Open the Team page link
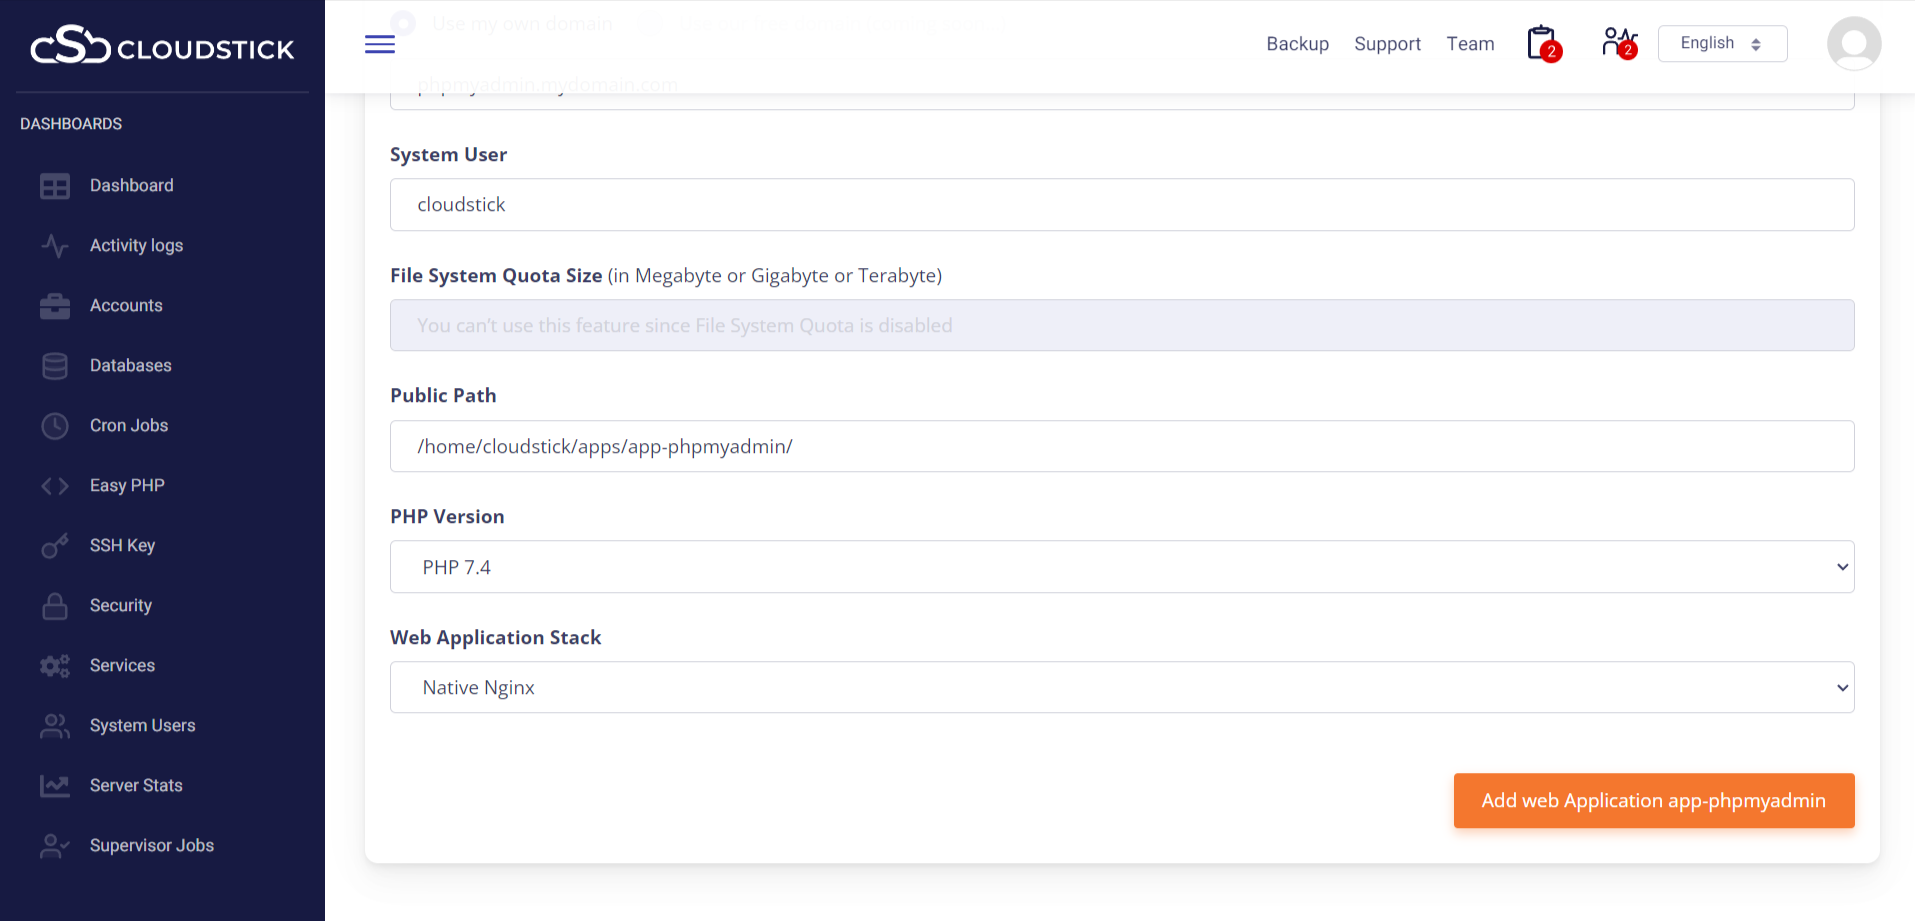 pyautogui.click(x=1470, y=44)
